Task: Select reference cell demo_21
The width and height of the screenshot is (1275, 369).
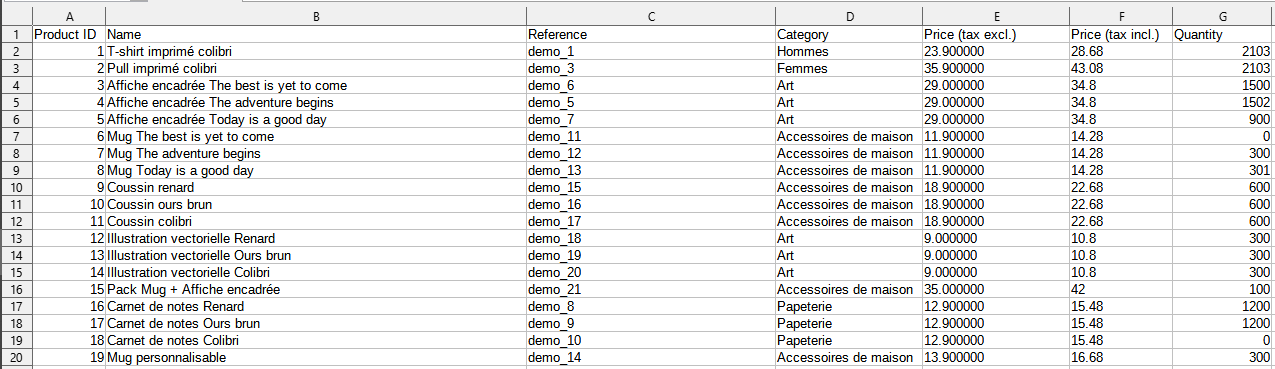Action: click(651, 289)
